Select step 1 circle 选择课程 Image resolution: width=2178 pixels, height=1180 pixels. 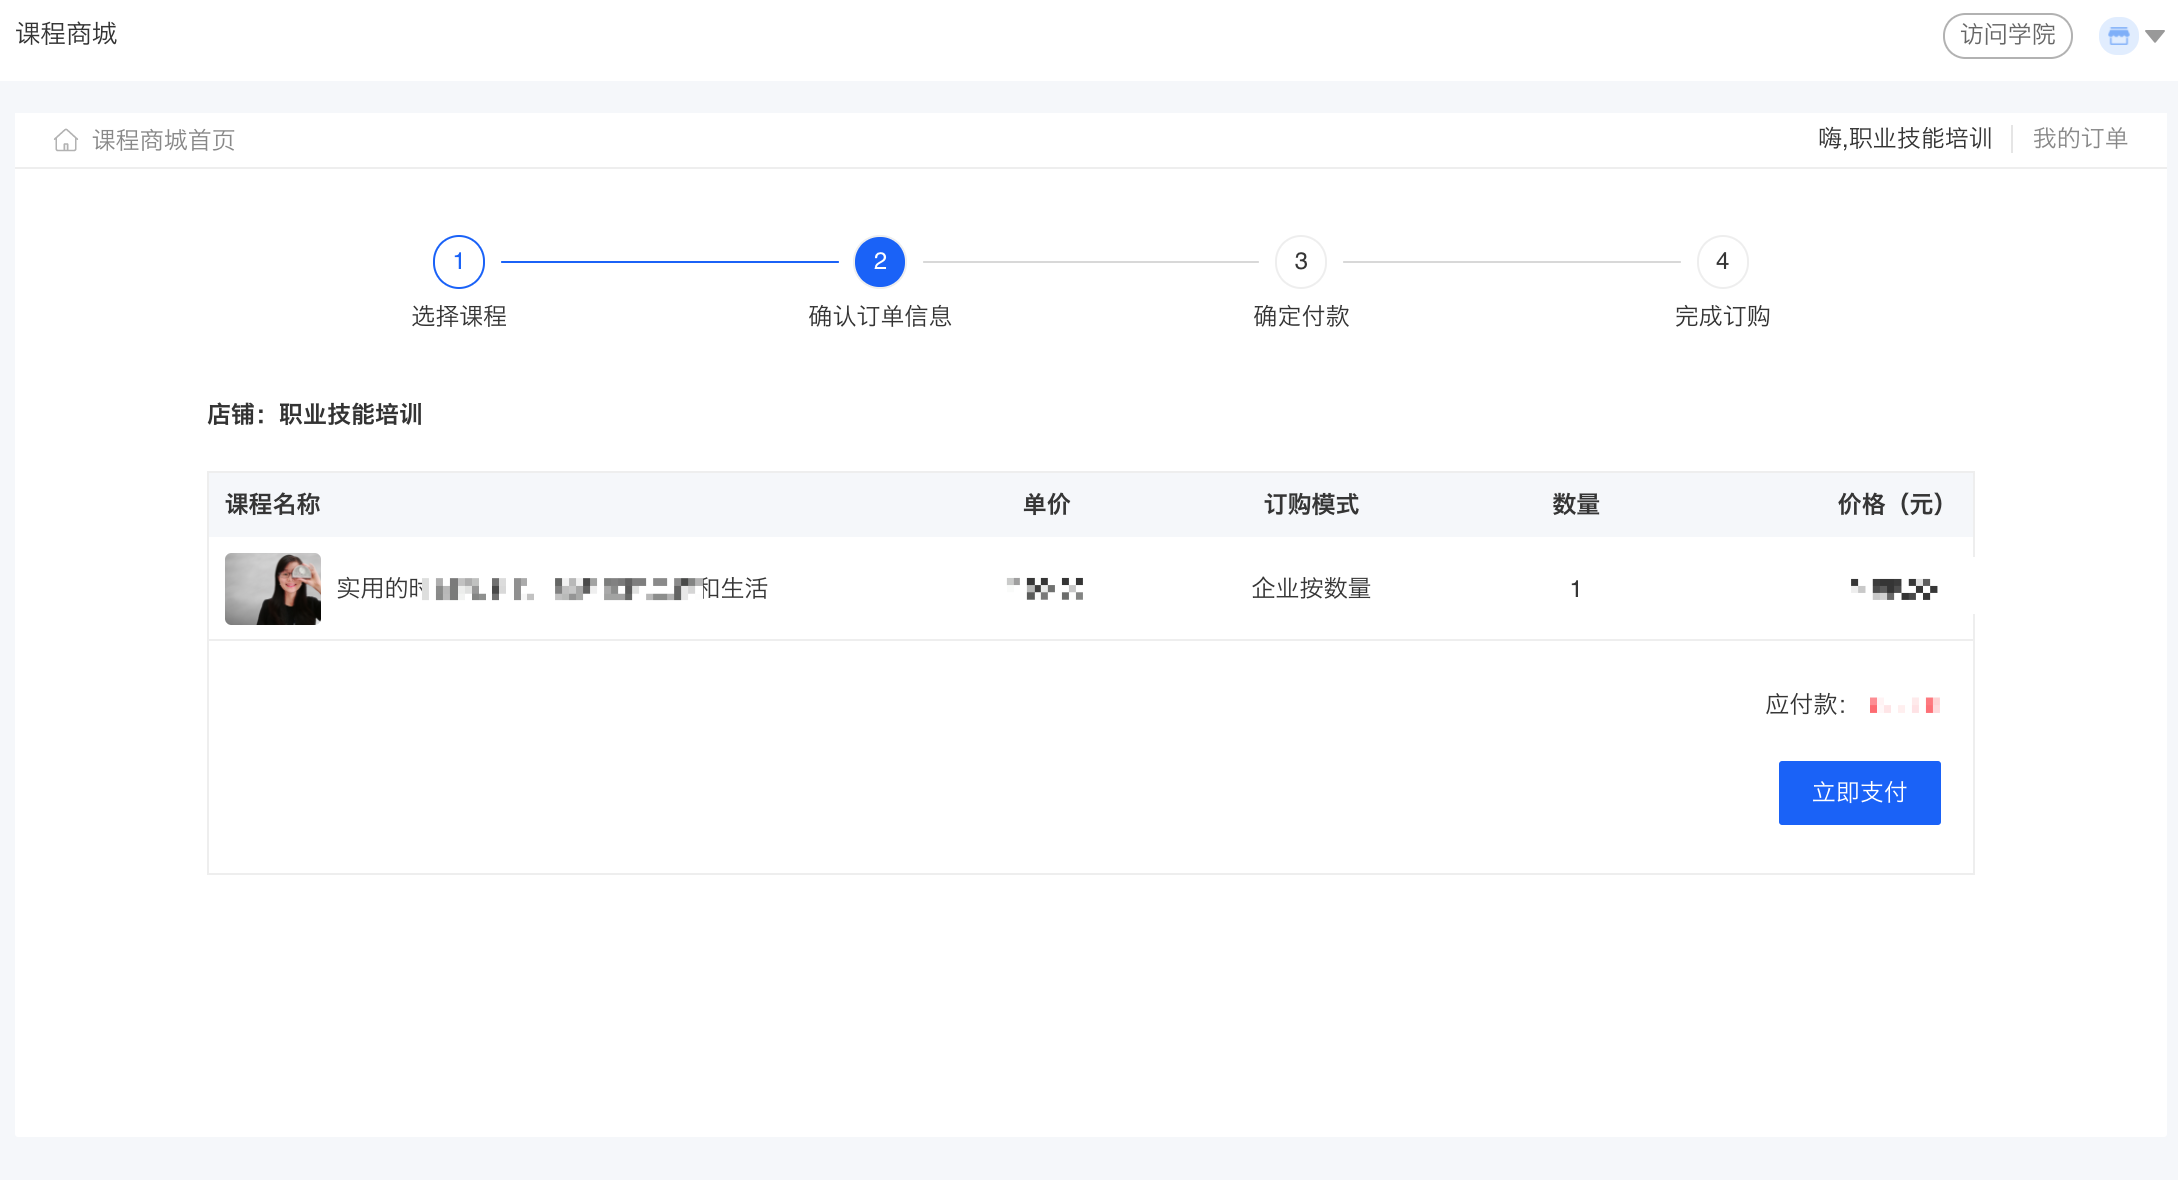(x=459, y=262)
